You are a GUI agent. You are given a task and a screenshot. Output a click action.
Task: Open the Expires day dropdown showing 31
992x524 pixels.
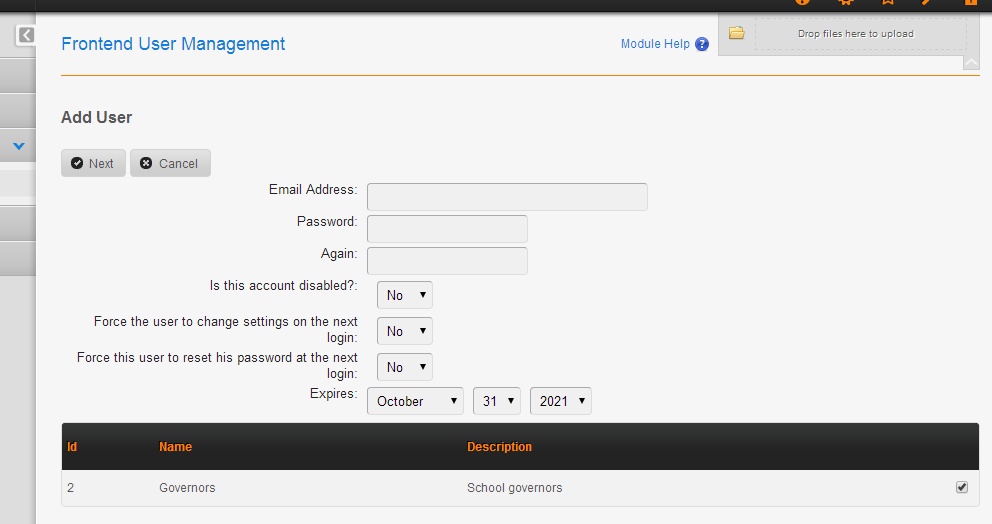496,401
